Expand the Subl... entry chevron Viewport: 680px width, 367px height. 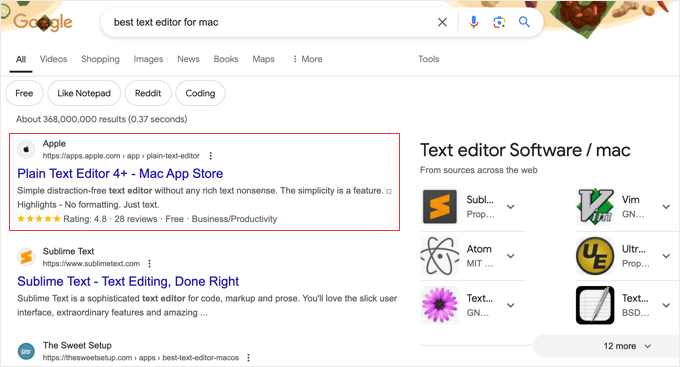click(x=511, y=206)
